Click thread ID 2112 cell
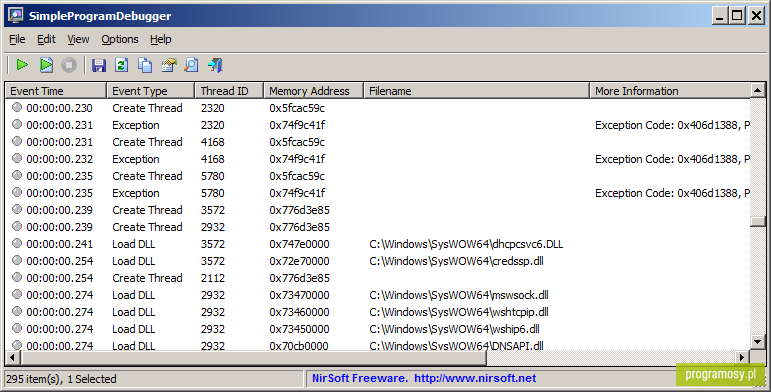 212,278
